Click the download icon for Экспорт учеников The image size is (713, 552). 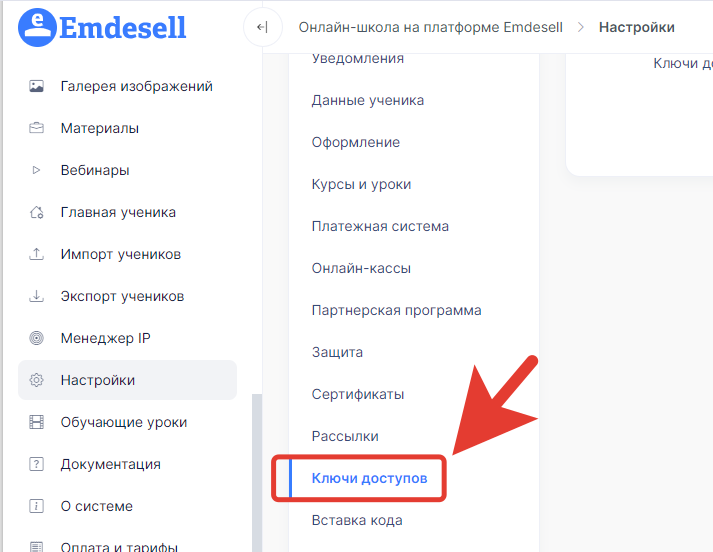click(36, 296)
